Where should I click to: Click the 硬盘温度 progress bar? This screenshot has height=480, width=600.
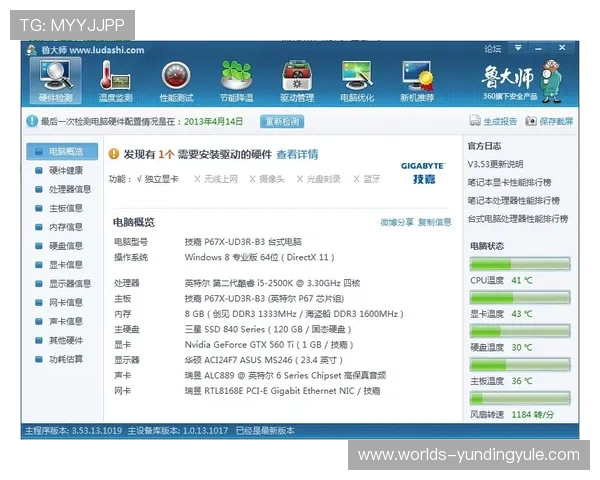520,331
